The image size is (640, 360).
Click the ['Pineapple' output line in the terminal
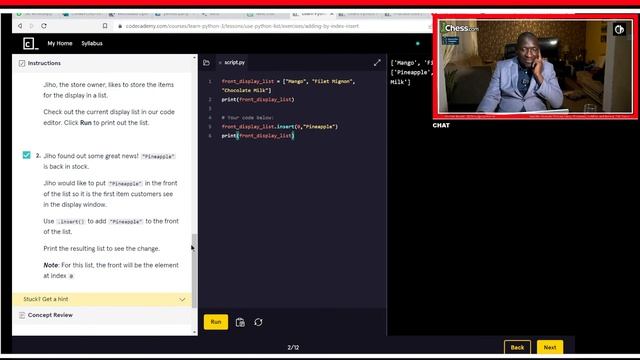coord(411,72)
